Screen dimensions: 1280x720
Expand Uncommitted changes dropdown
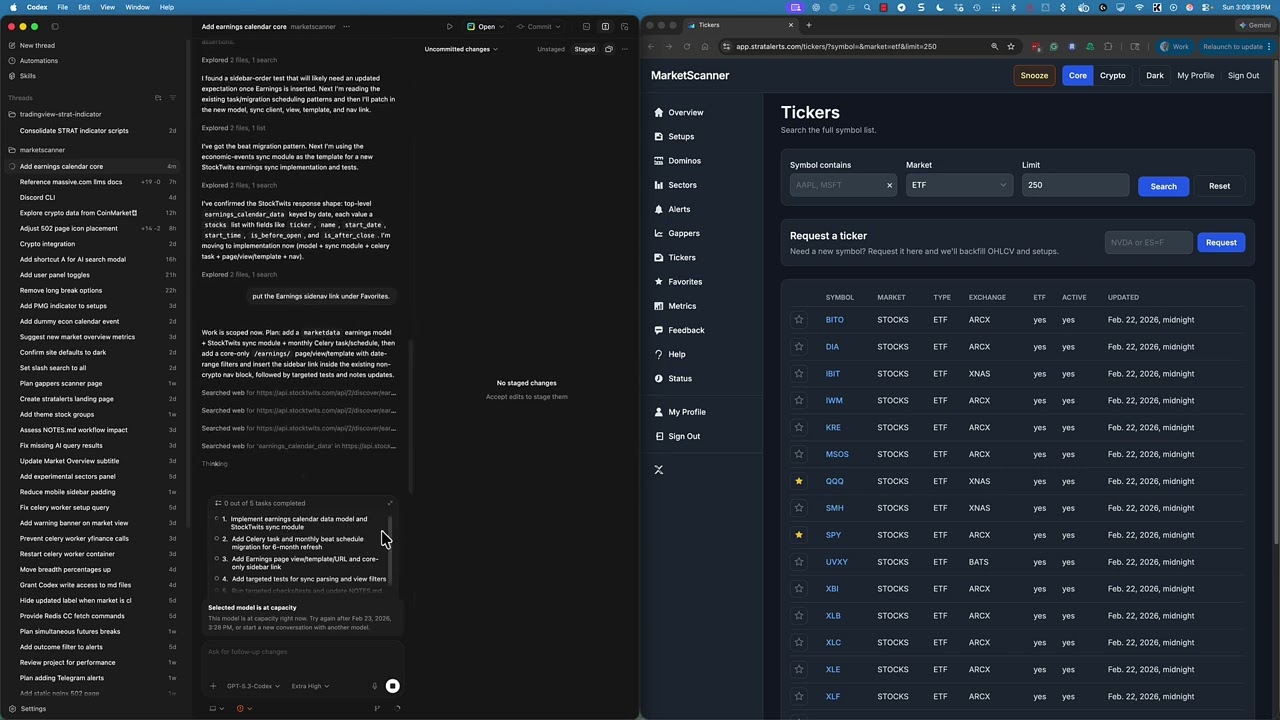click(461, 49)
